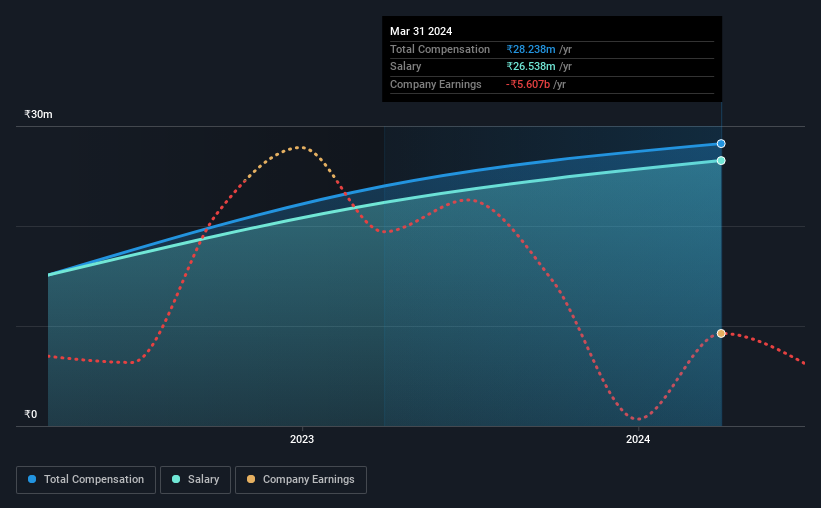Click the 2023 x-axis label
Image resolution: width=821 pixels, height=508 pixels.
[302, 439]
